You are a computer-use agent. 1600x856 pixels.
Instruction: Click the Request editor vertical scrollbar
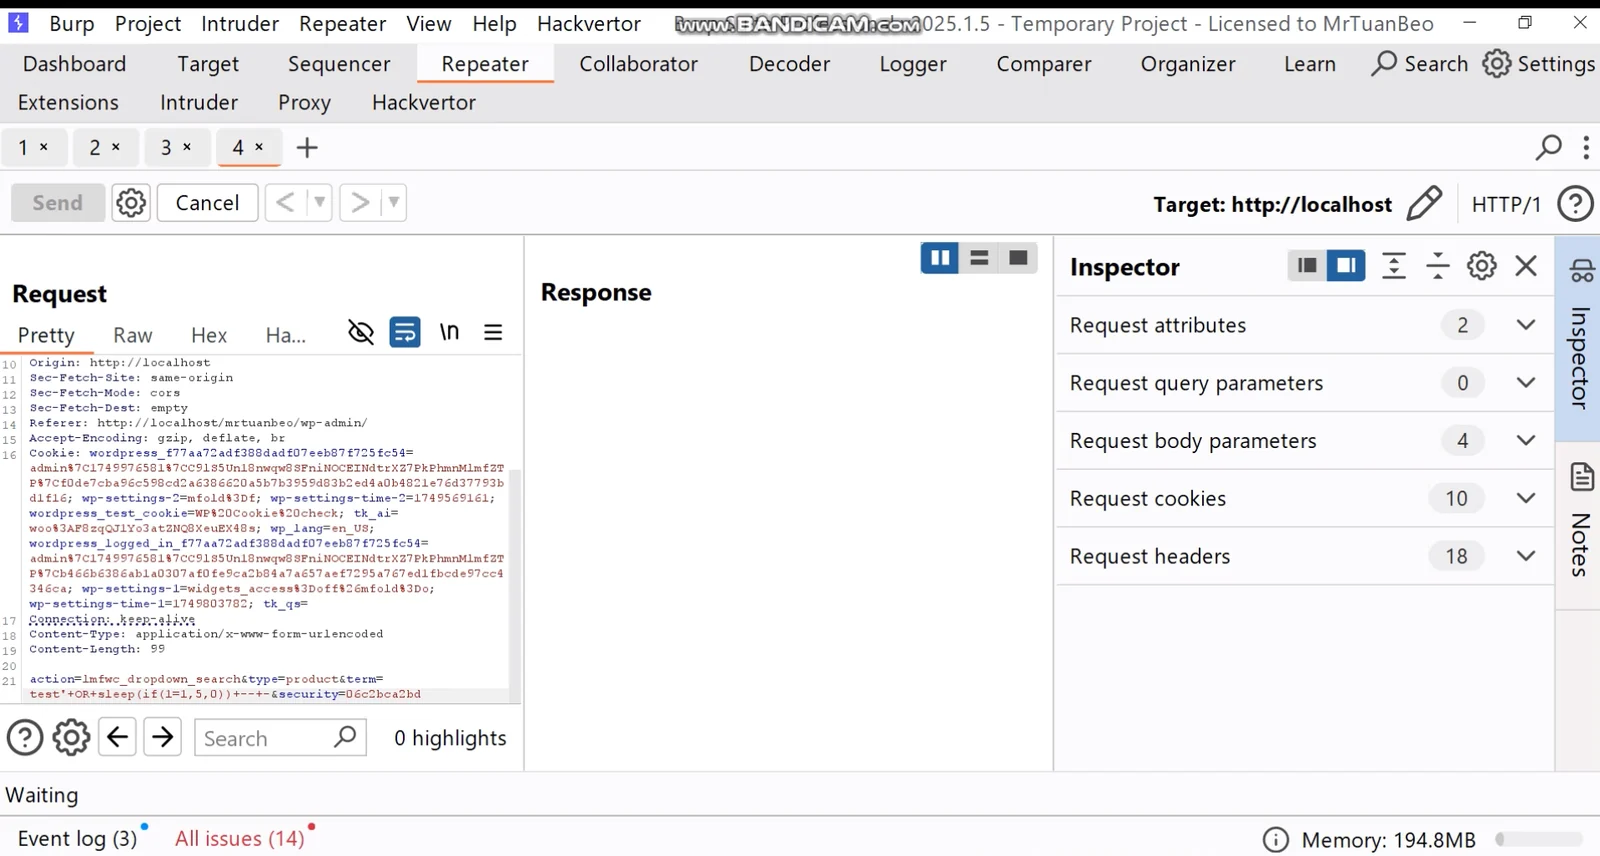[x=515, y=585]
